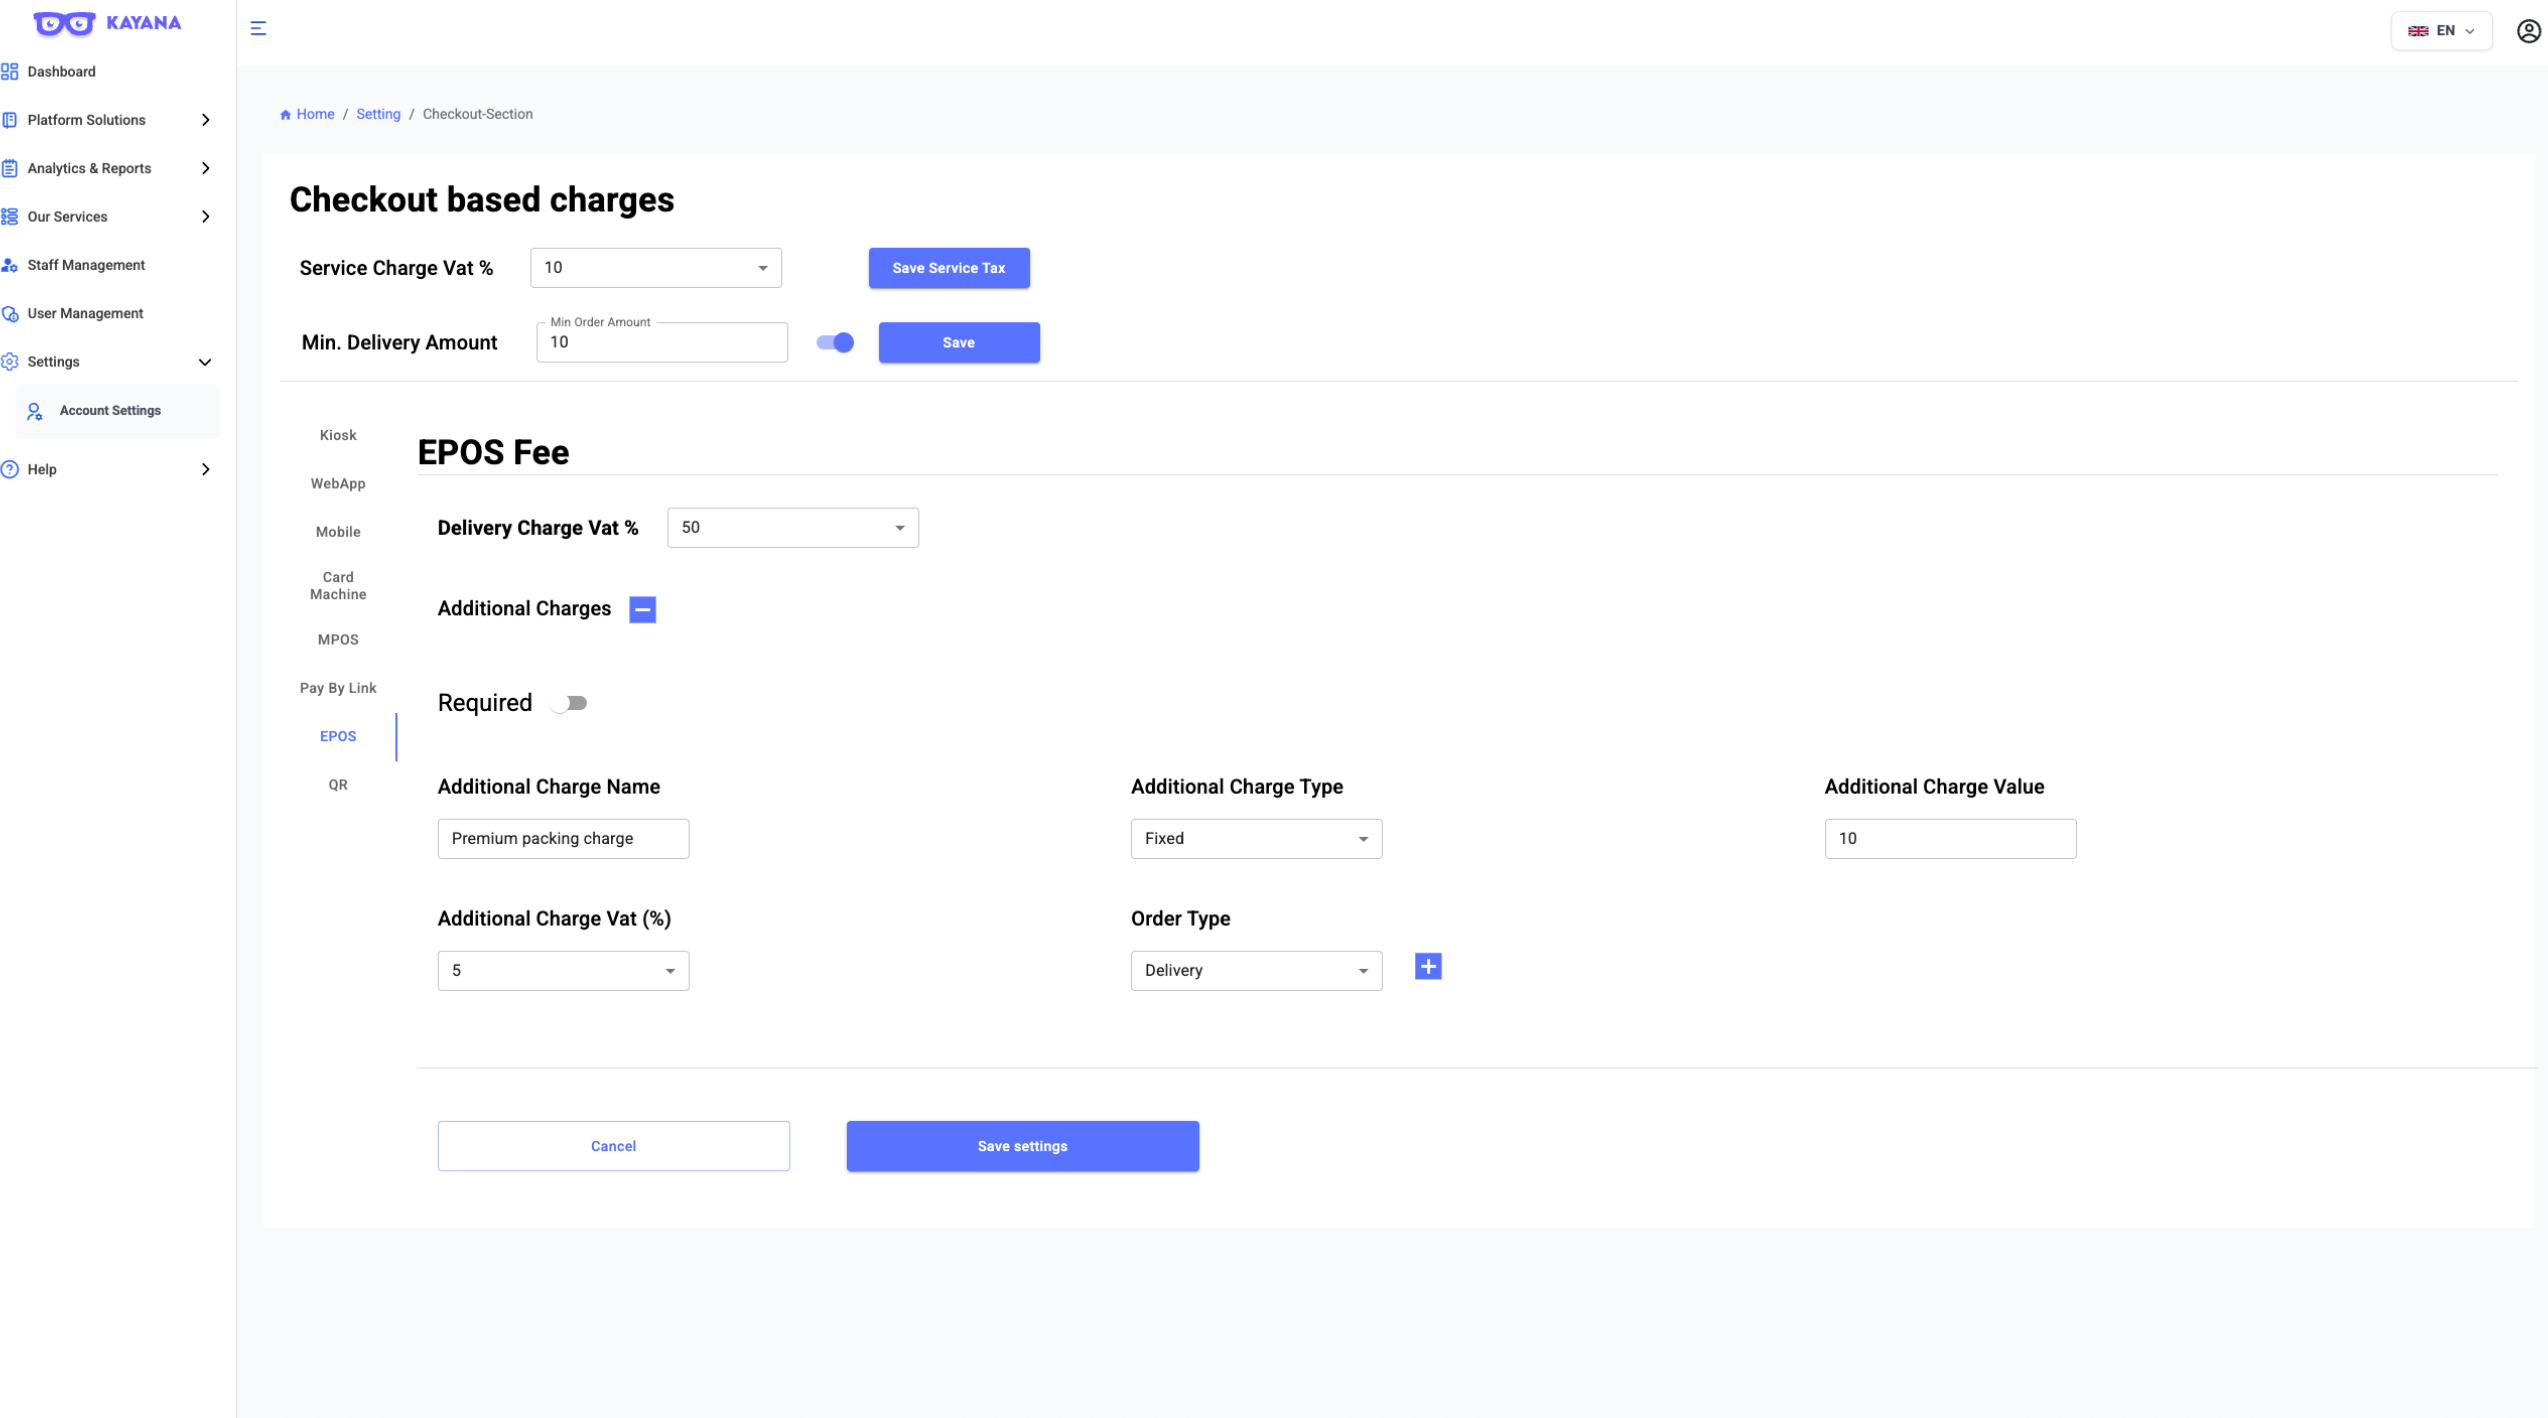
Task: Click the Our Services icon
Action: click(10, 216)
